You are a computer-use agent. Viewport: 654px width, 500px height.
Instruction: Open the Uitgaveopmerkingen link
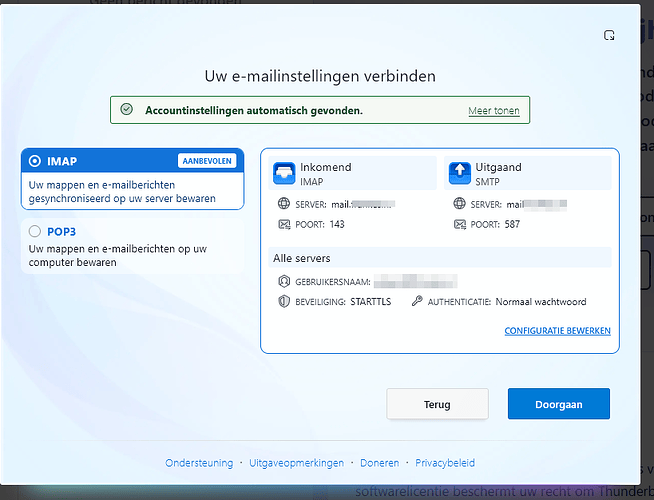(296, 463)
